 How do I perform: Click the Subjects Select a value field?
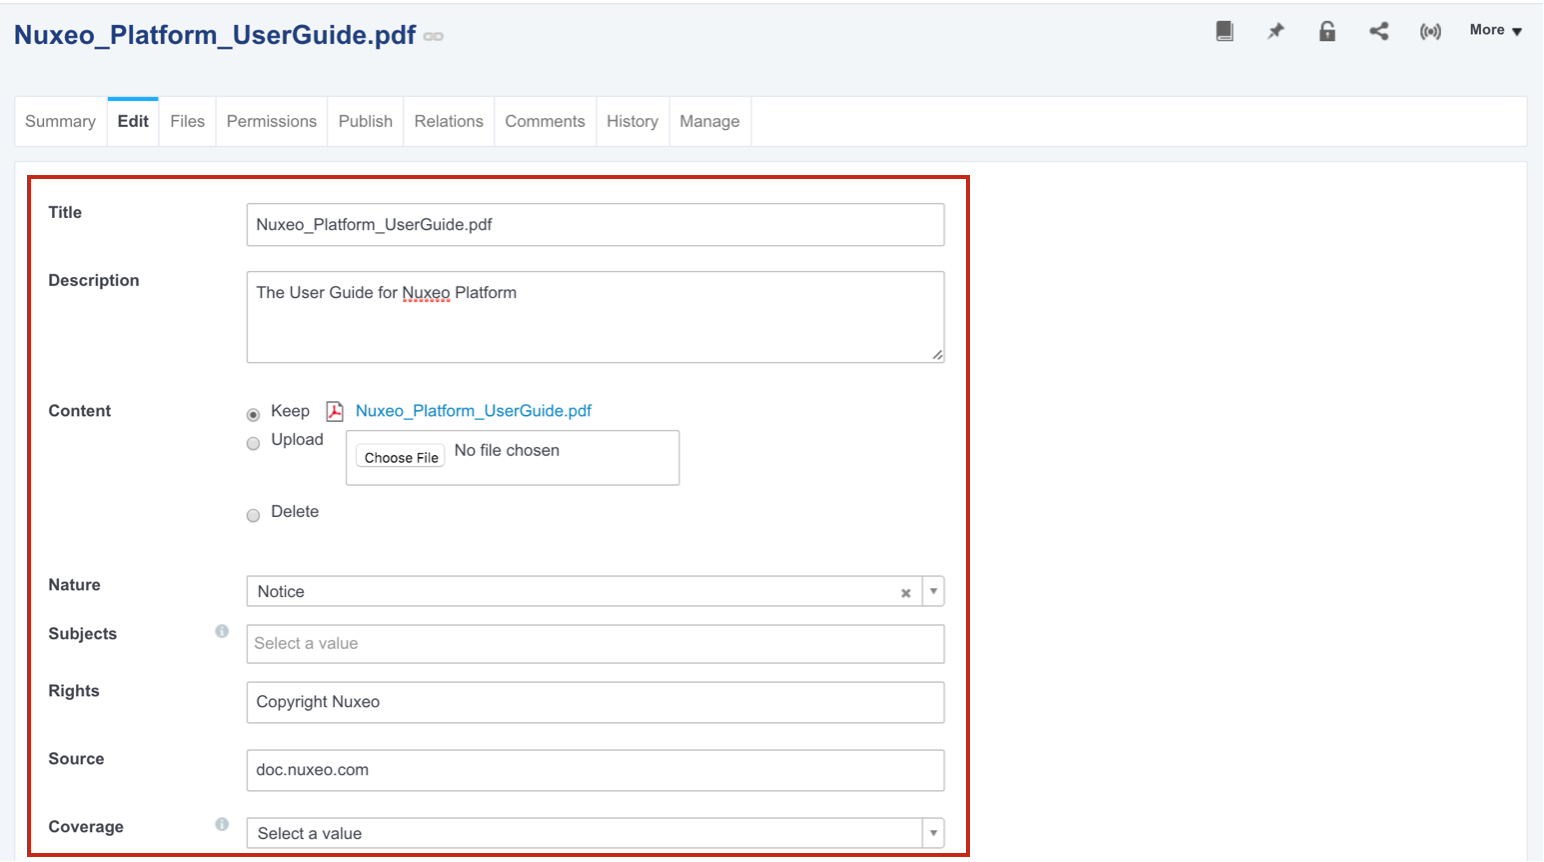tap(595, 644)
